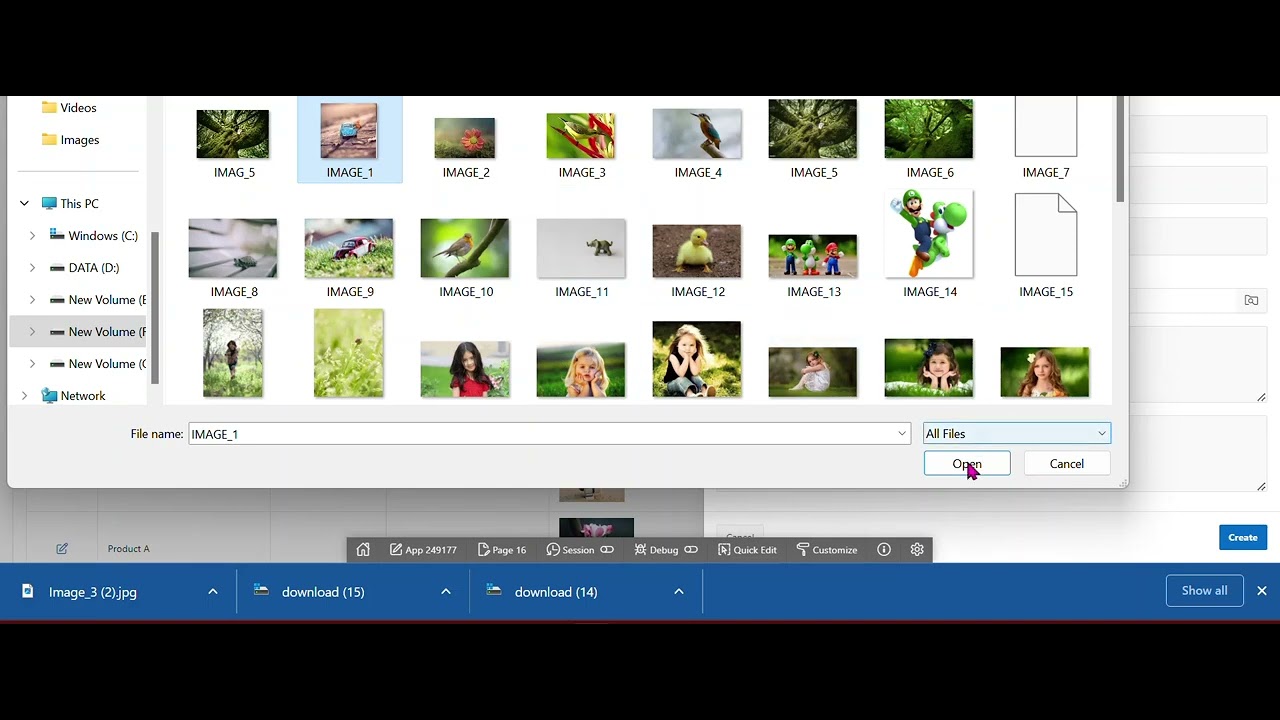Open the download (15) item
This screenshot has height=720, width=1280.
[322, 592]
